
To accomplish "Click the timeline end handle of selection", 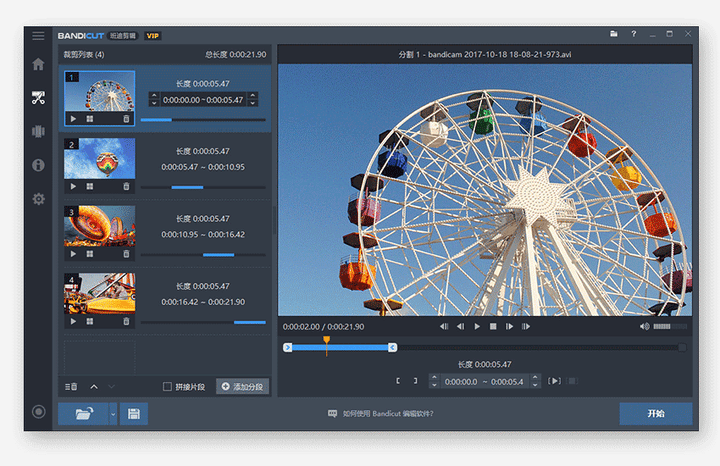I will (x=393, y=348).
